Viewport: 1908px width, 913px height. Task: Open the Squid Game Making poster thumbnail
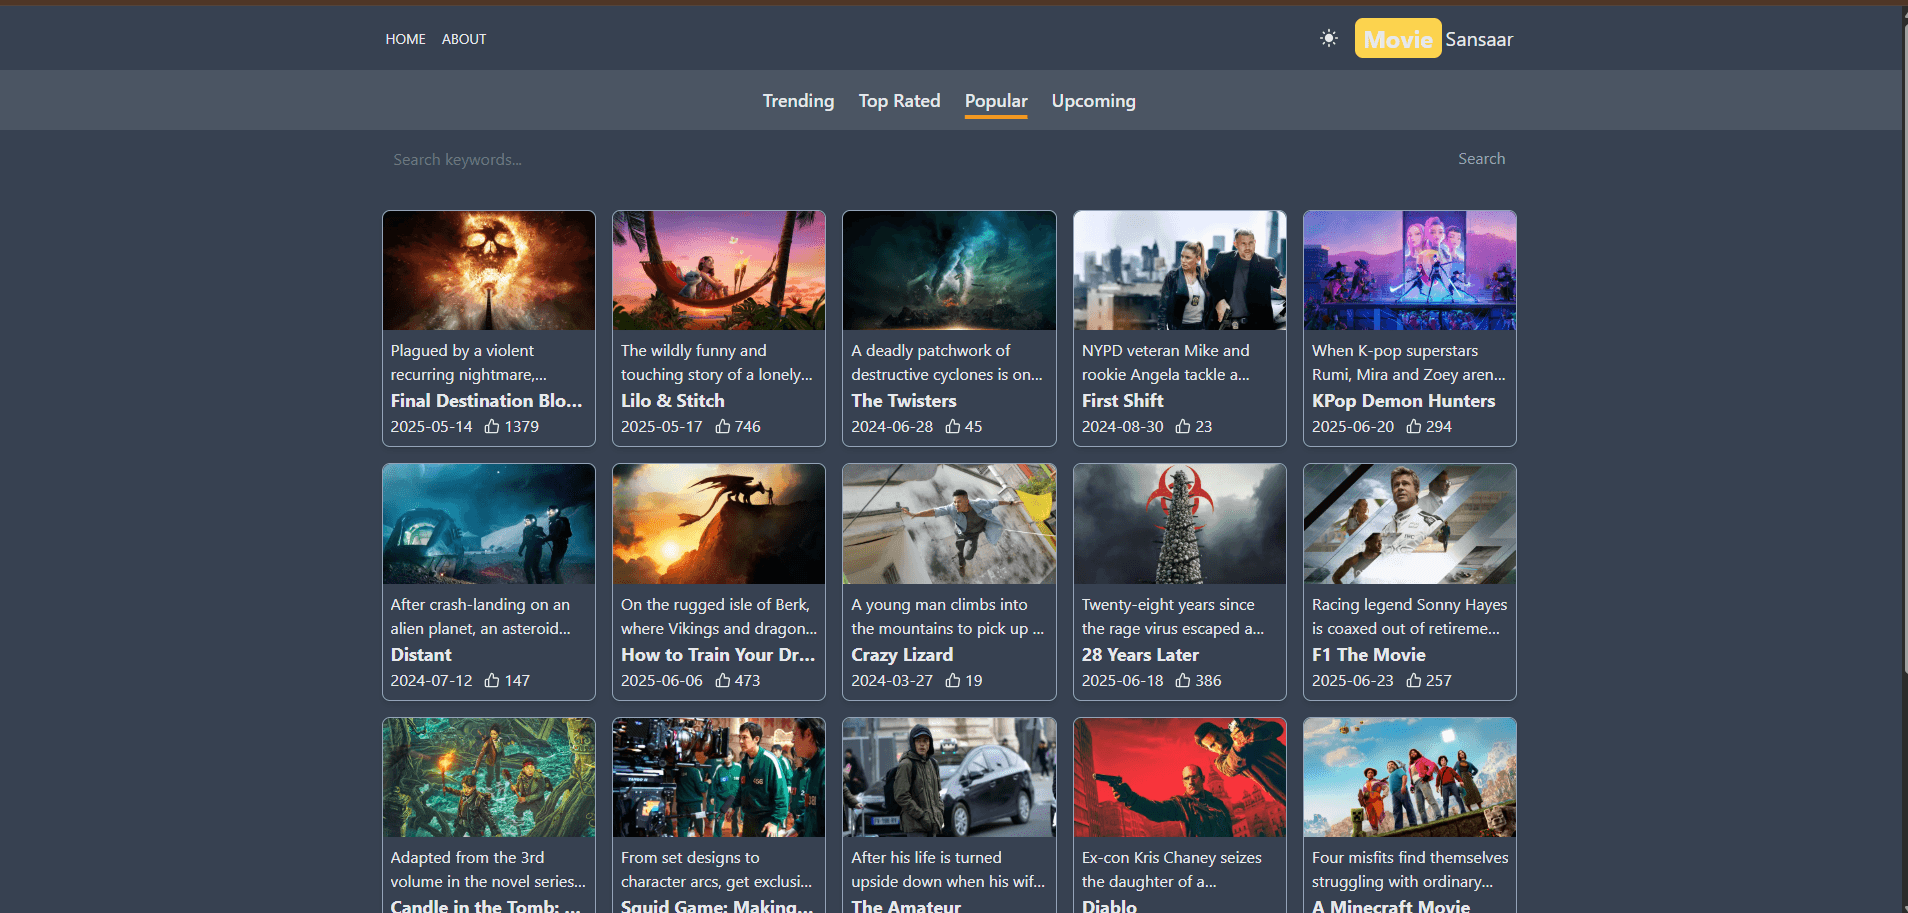(x=719, y=778)
